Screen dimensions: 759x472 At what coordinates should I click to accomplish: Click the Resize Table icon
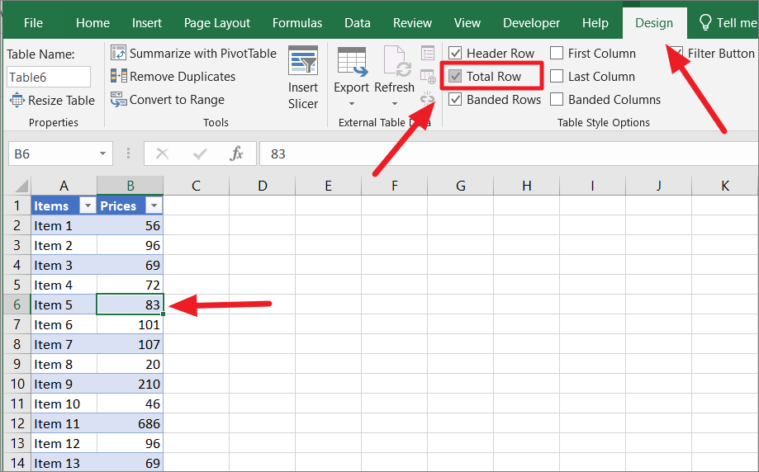[17, 100]
